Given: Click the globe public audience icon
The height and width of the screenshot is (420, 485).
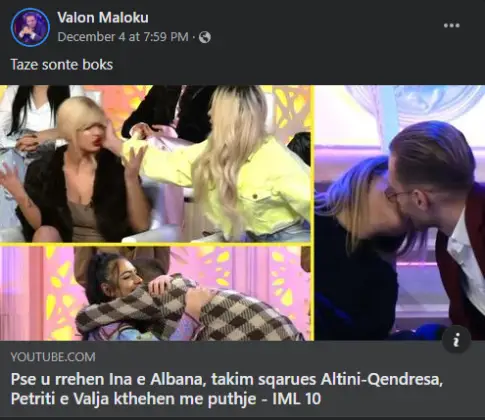Looking at the screenshot, I should point(205,37).
